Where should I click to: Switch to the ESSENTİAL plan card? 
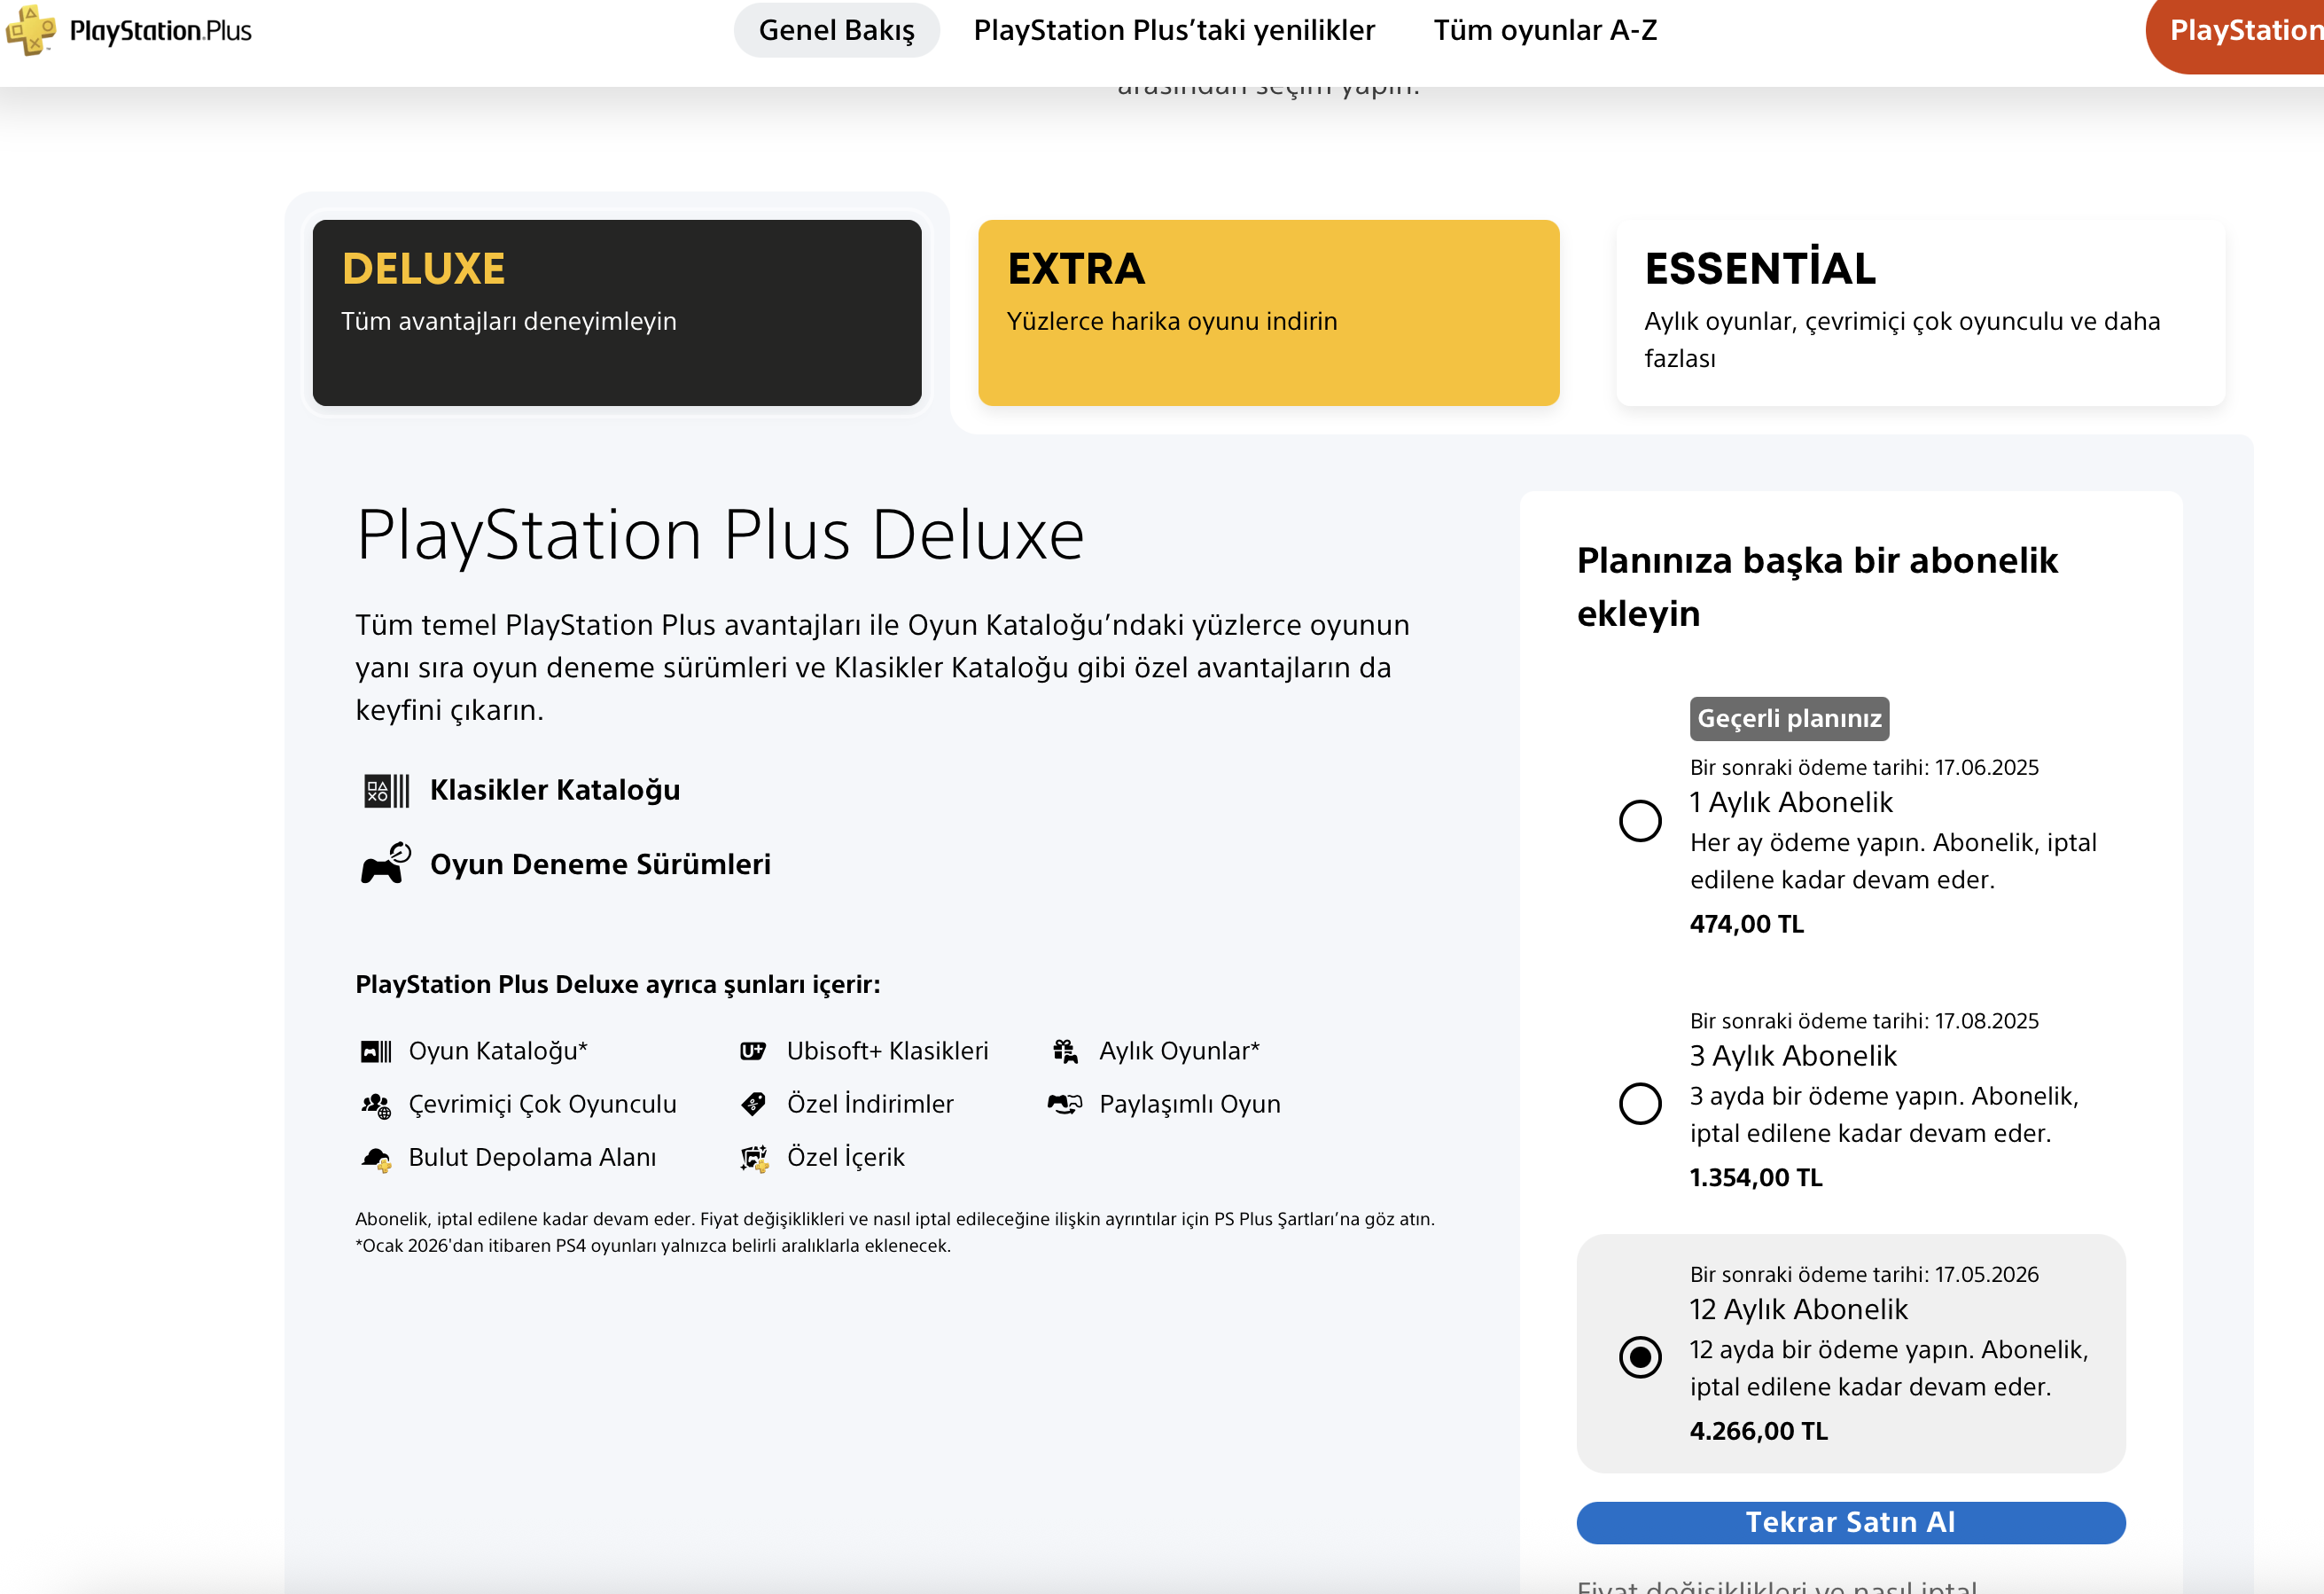[x=1920, y=313]
